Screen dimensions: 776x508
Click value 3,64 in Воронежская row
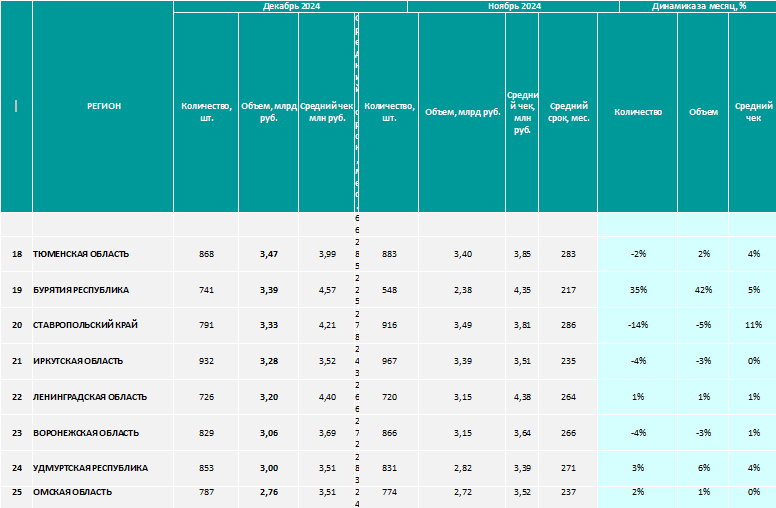[522, 433]
